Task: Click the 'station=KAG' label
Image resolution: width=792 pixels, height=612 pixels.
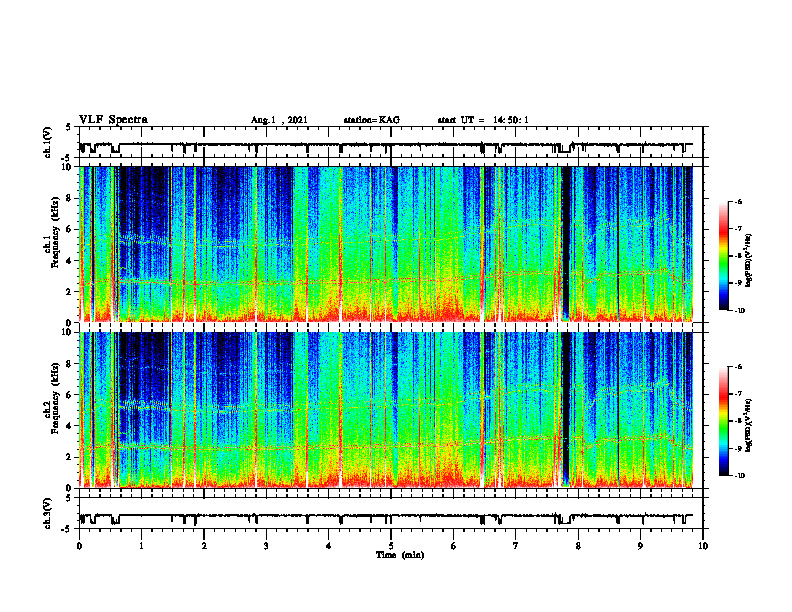Action: (372, 120)
